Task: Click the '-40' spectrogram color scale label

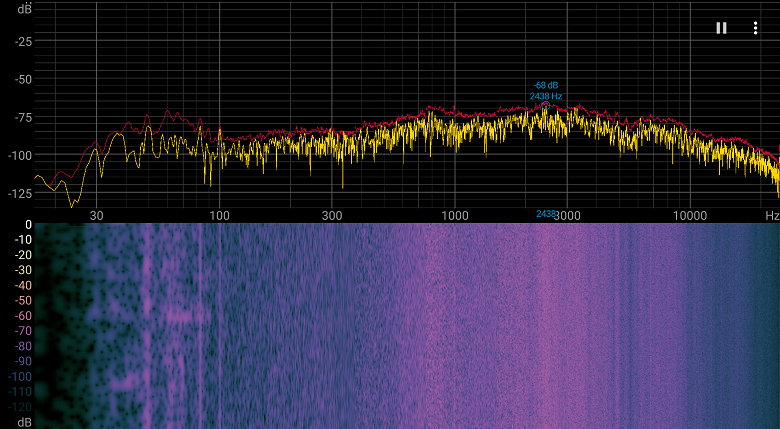Action: 24,286
